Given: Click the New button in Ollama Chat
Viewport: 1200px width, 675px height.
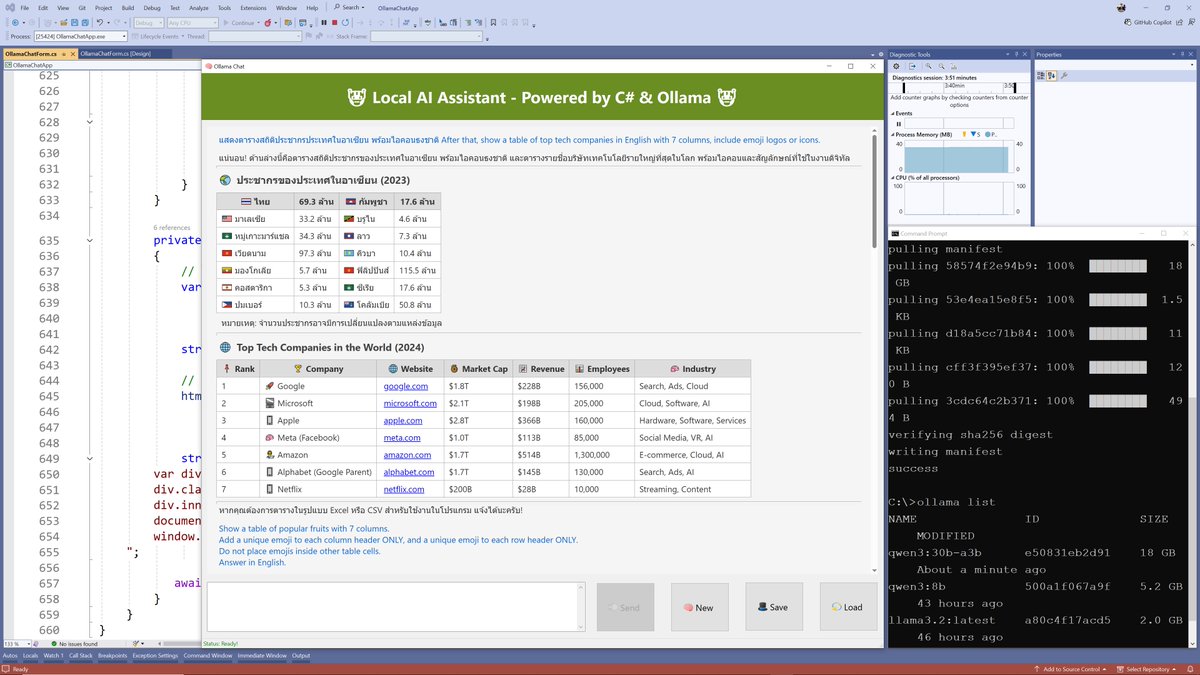Looking at the screenshot, I should pos(700,607).
